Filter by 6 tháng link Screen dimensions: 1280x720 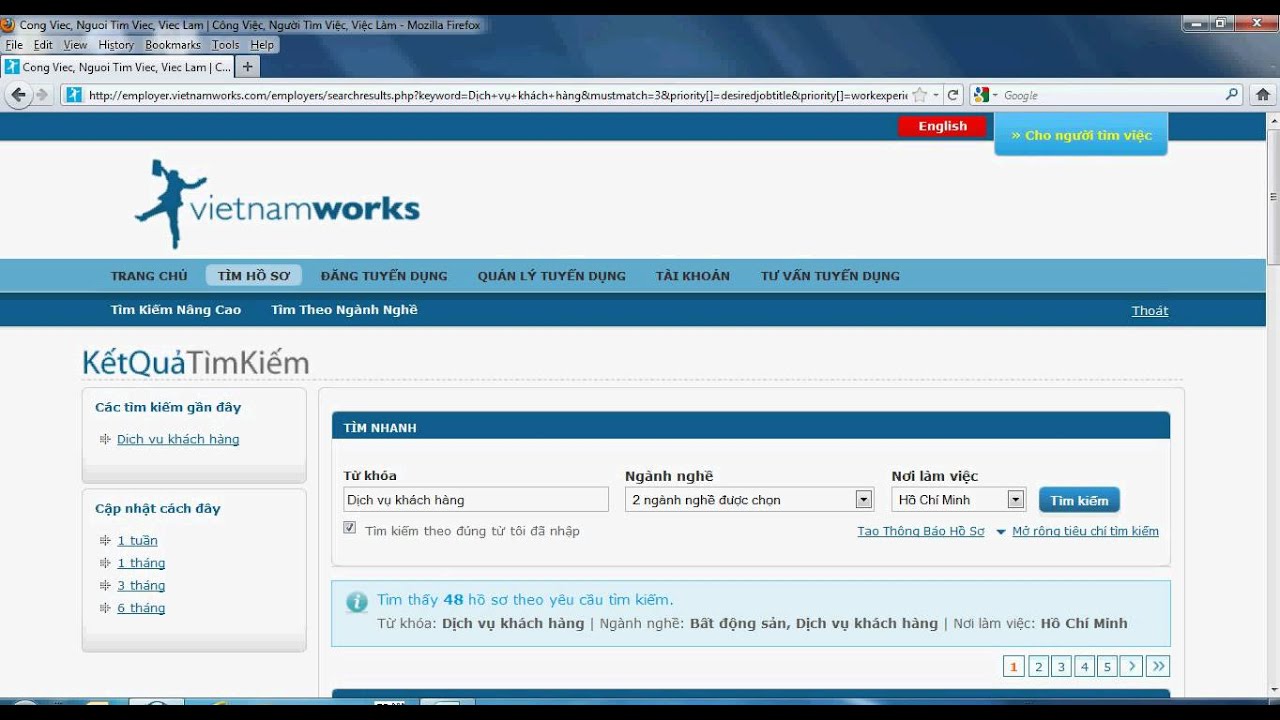coord(141,608)
